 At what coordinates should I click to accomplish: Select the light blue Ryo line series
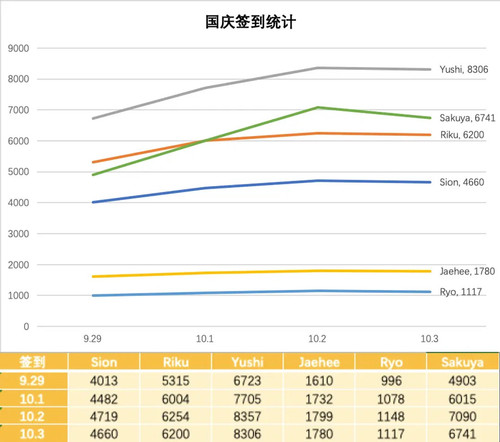261,292
